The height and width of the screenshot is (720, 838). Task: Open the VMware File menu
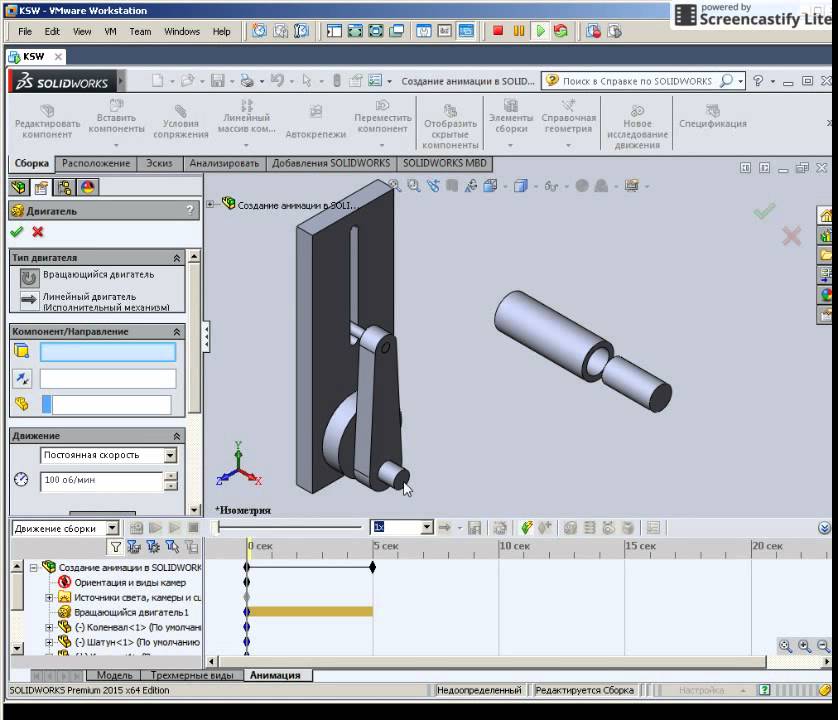pos(25,32)
